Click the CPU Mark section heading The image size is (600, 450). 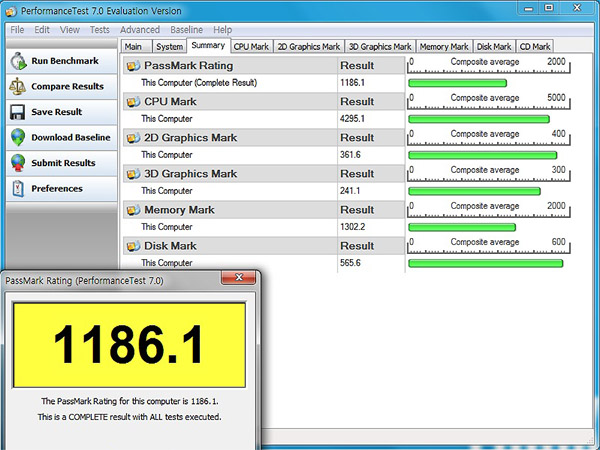[170, 102]
